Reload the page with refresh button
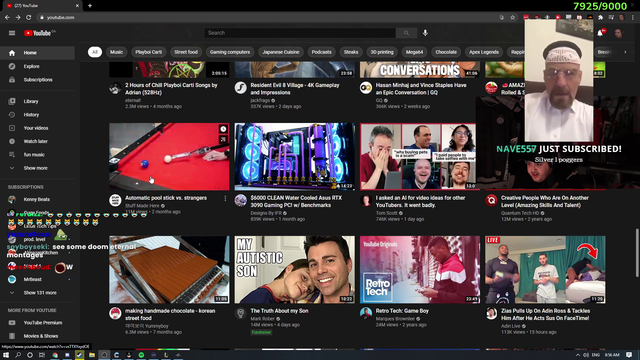This screenshot has width=640, height=360. 29,18
